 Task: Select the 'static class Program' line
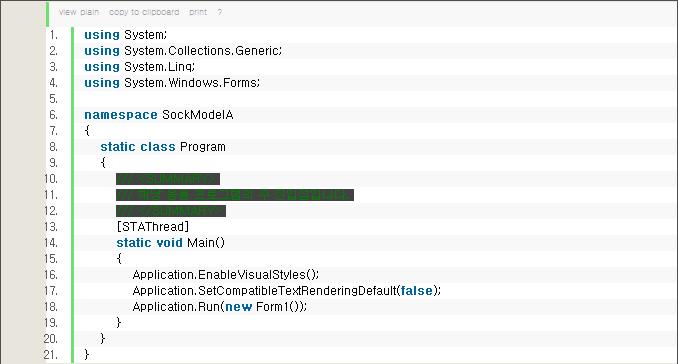pos(163,147)
